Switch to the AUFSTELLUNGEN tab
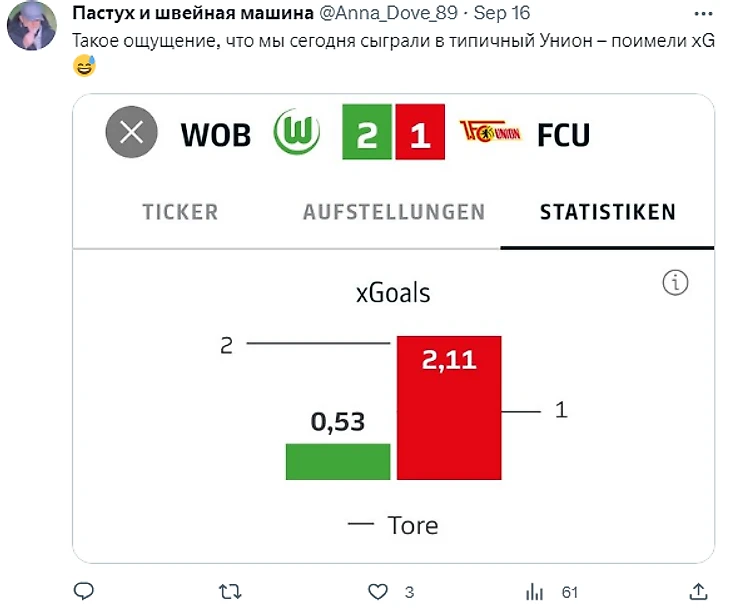730x609 pixels. tap(394, 212)
